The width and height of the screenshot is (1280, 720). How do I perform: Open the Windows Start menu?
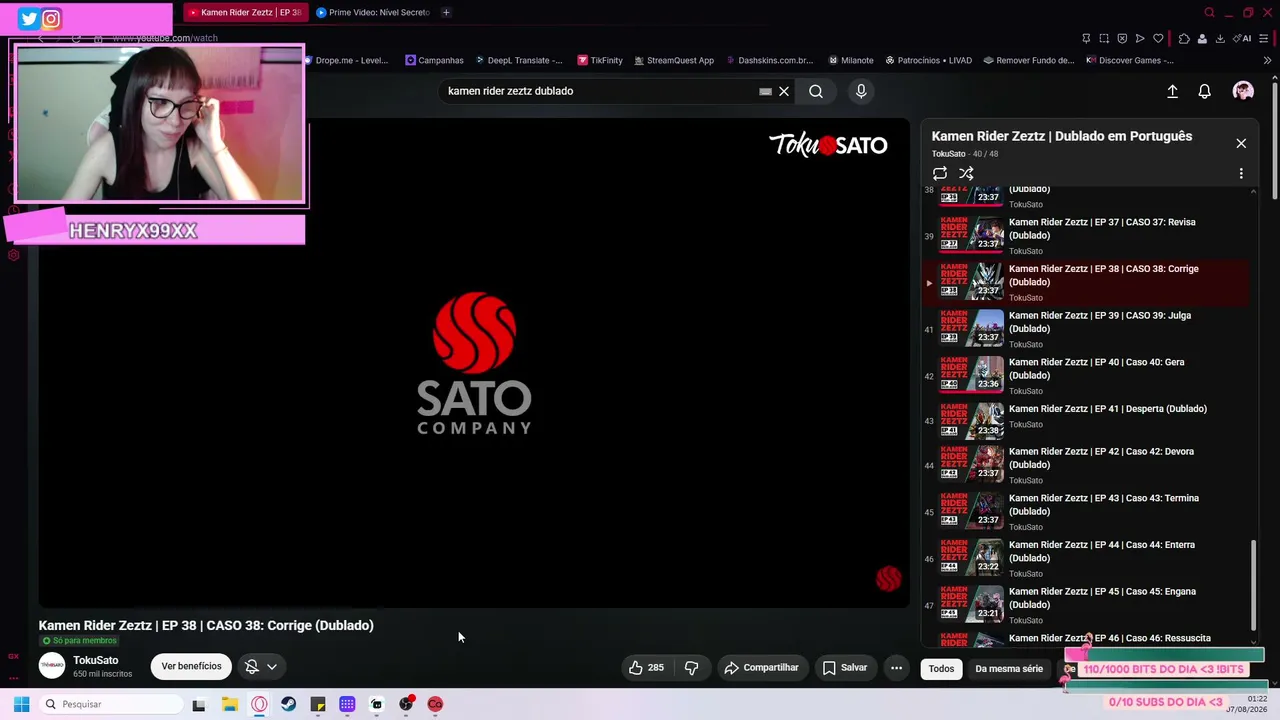tap(21, 704)
